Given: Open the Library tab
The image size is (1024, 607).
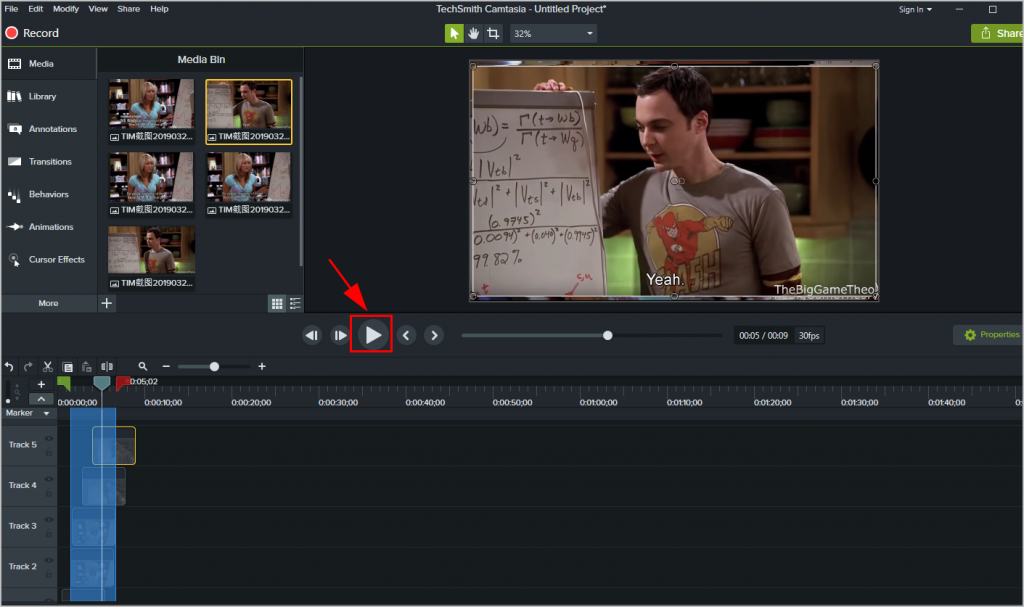Looking at the screenshot, I should point(48,96).
